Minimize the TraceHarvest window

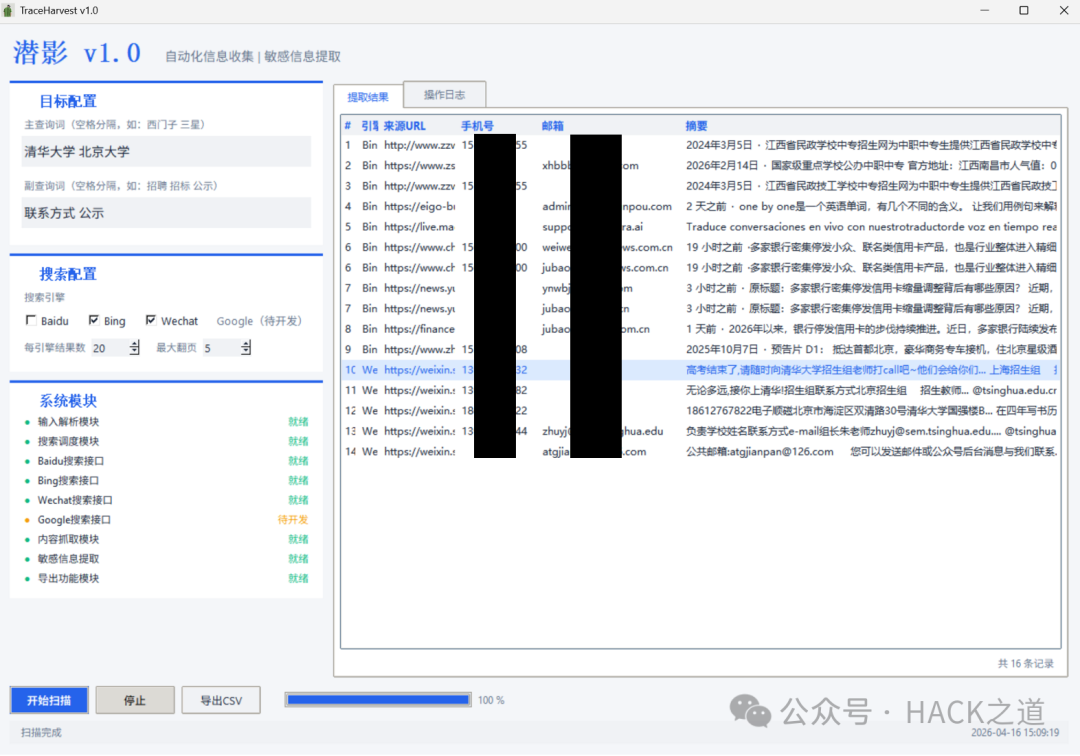tap(984, 10)
